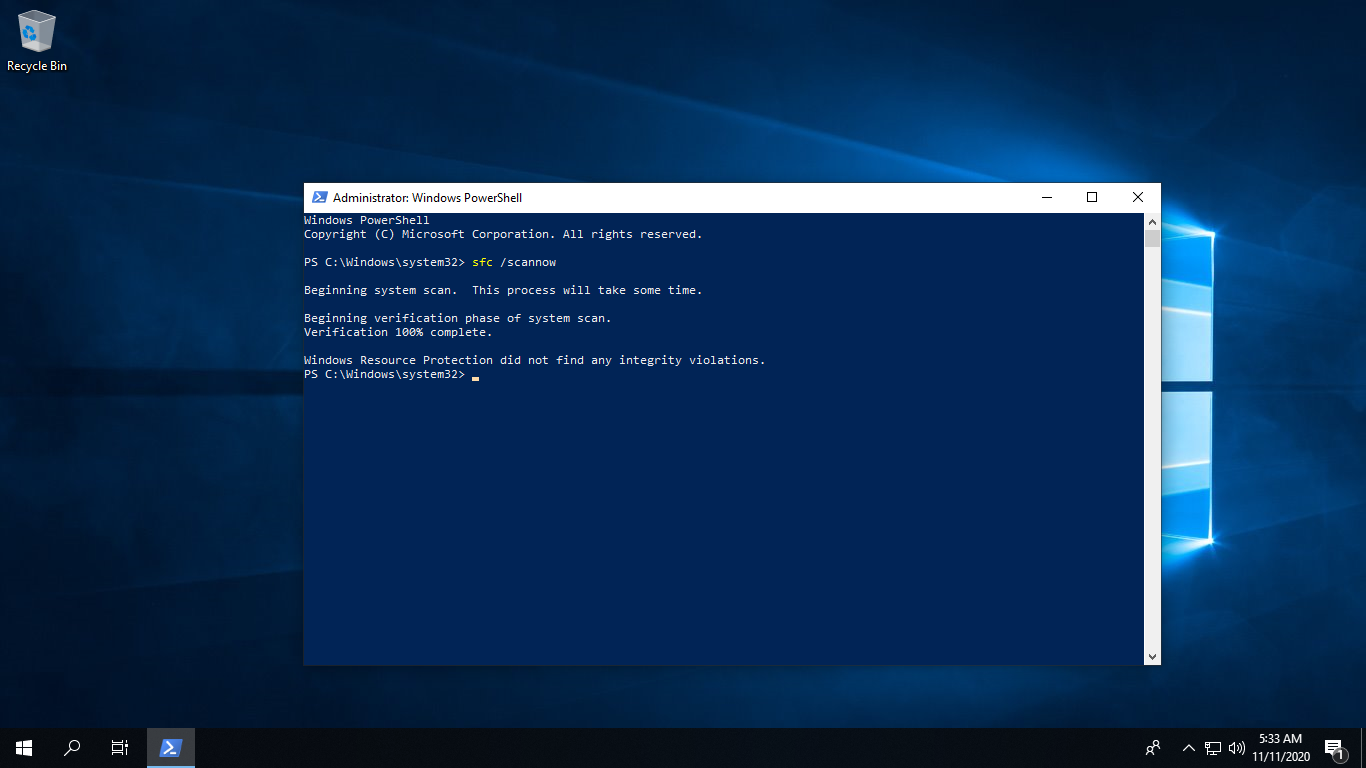
Task: Click the PowerShell scrollbar down arrow
Action: 1152,657
